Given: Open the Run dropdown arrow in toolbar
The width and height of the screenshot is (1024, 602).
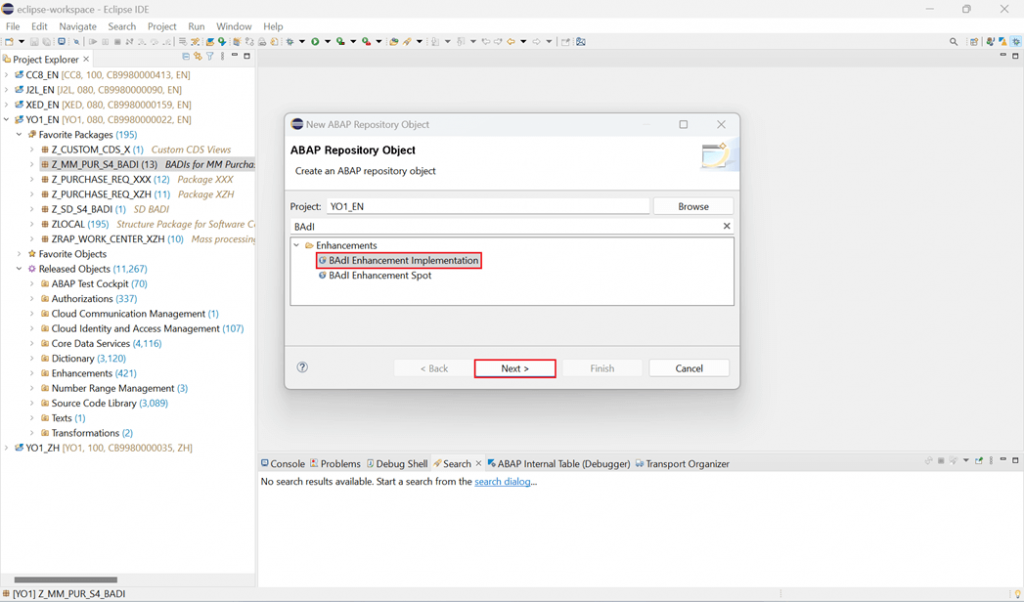Looking at the screenshot, I should (327, 42).
